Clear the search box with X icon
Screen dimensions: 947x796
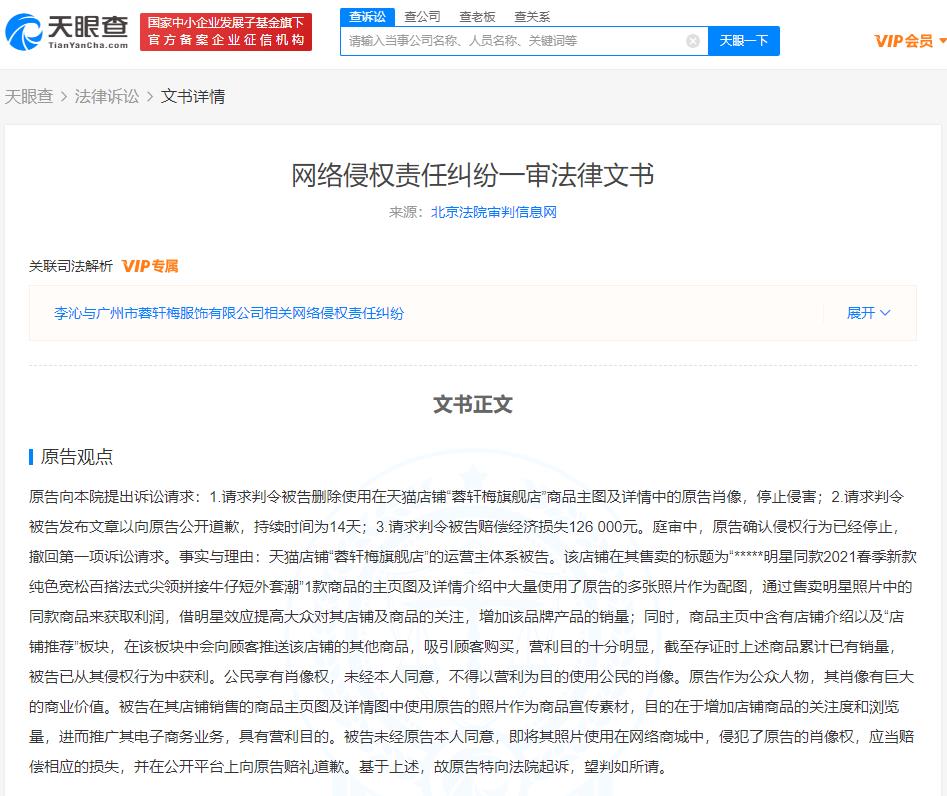pos(693,41)
